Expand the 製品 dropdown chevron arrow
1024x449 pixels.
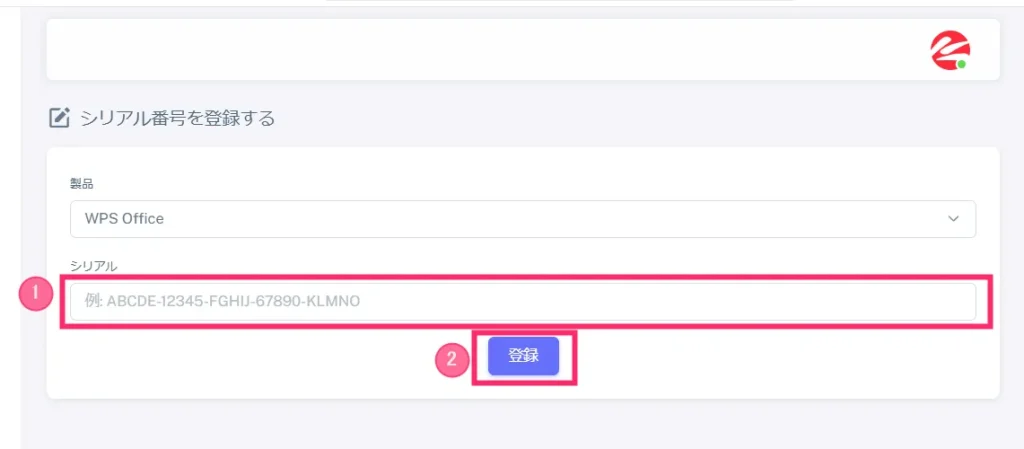click(x=953, y=219)
